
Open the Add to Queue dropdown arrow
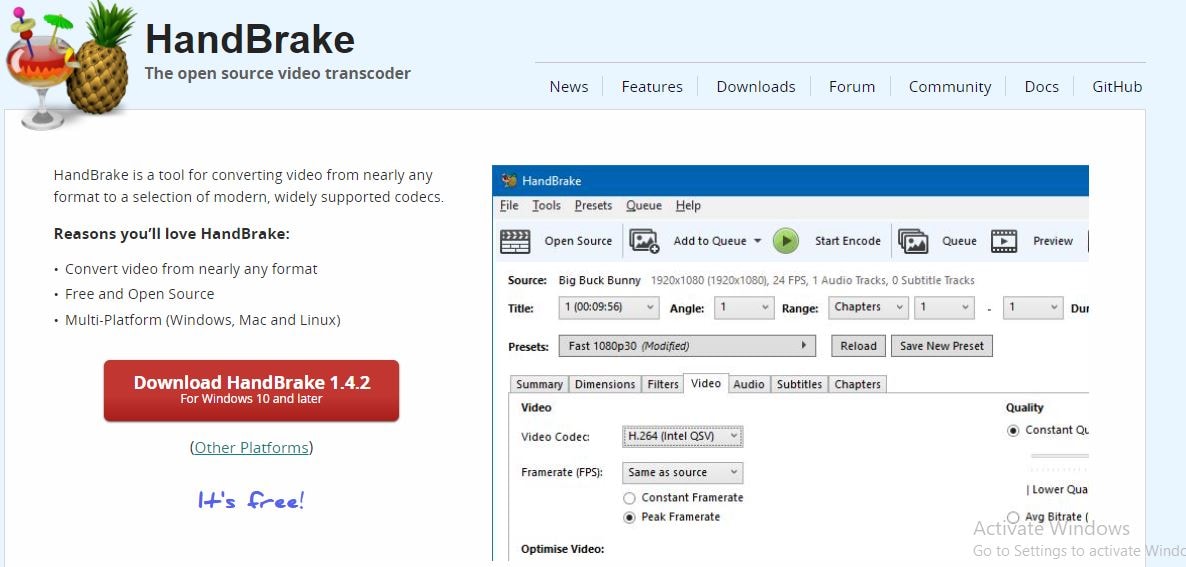[x=757, y=241]
